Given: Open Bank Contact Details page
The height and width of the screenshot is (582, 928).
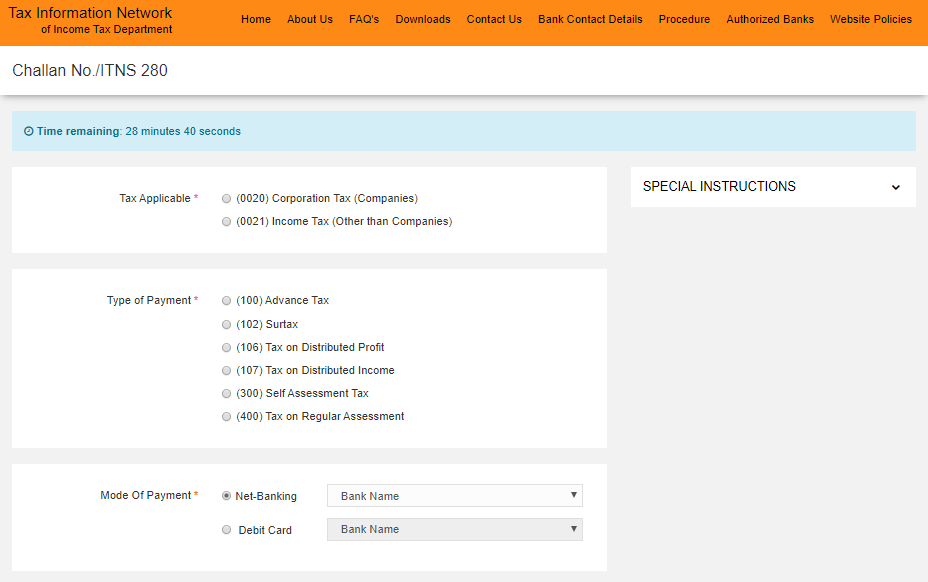Looking at the screenshot, I should tap(590, 19).
